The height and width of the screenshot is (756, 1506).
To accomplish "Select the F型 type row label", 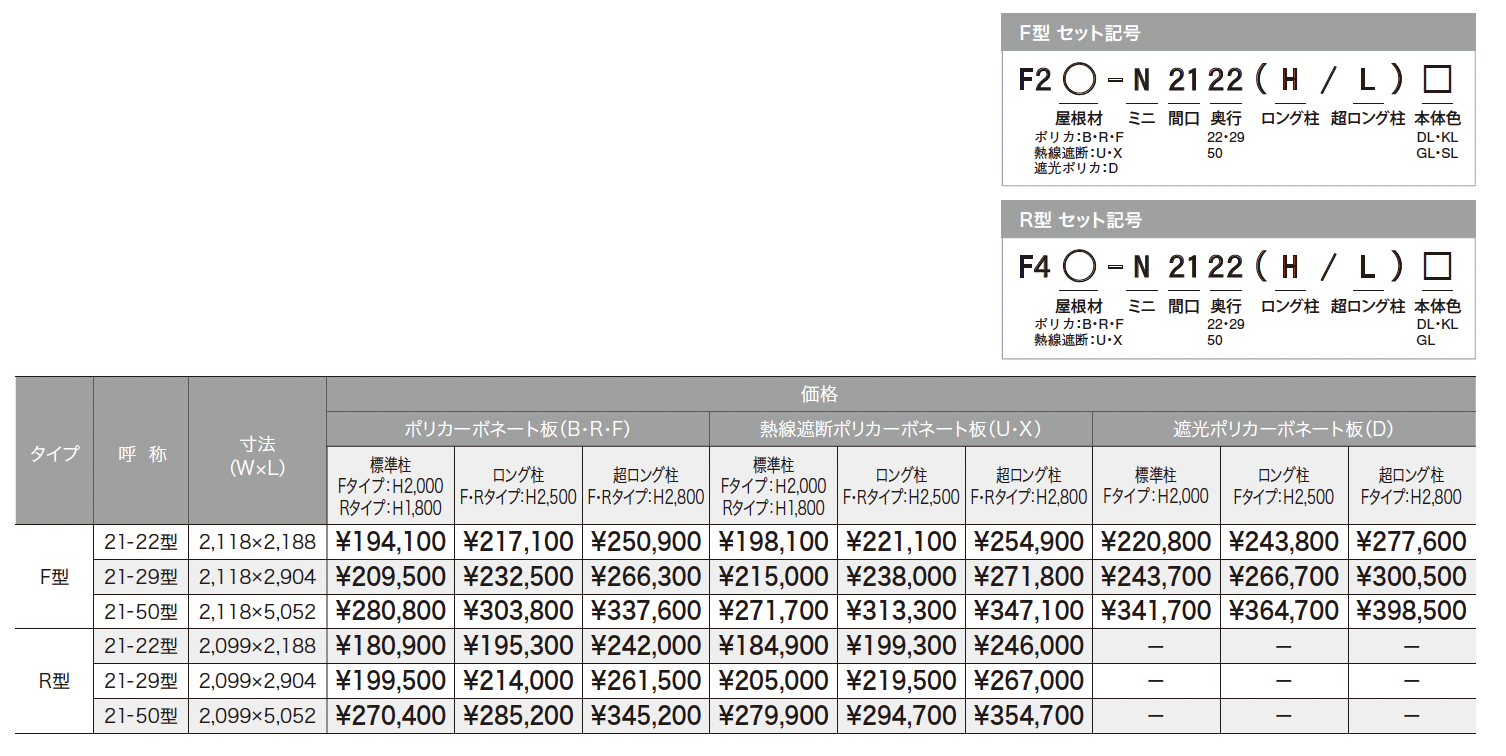I will click(x=54, y=577).
